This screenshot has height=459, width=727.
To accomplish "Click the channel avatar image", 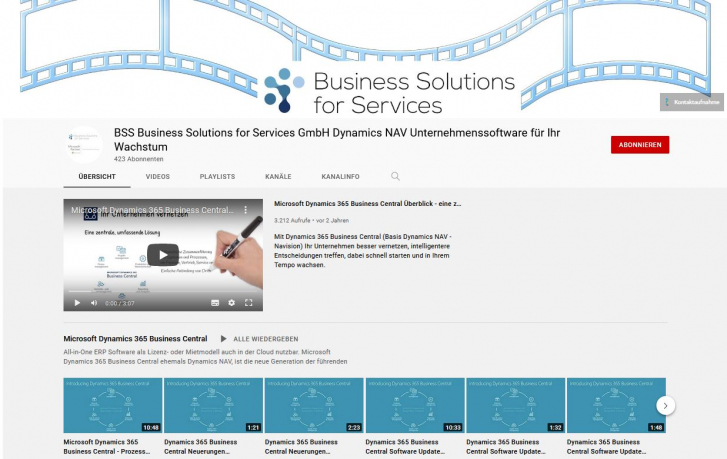I will (x=84, y=145).
